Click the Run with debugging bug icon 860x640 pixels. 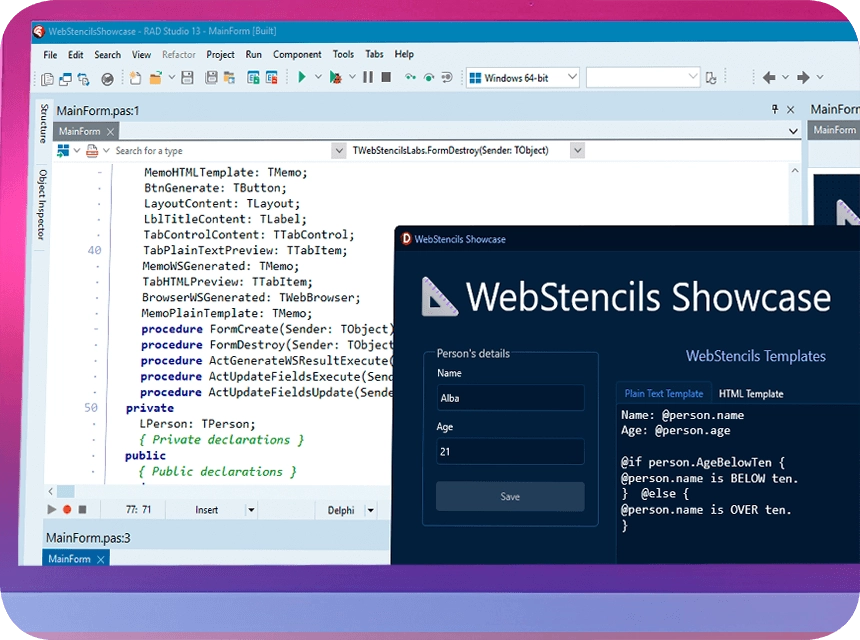[336, 77]
